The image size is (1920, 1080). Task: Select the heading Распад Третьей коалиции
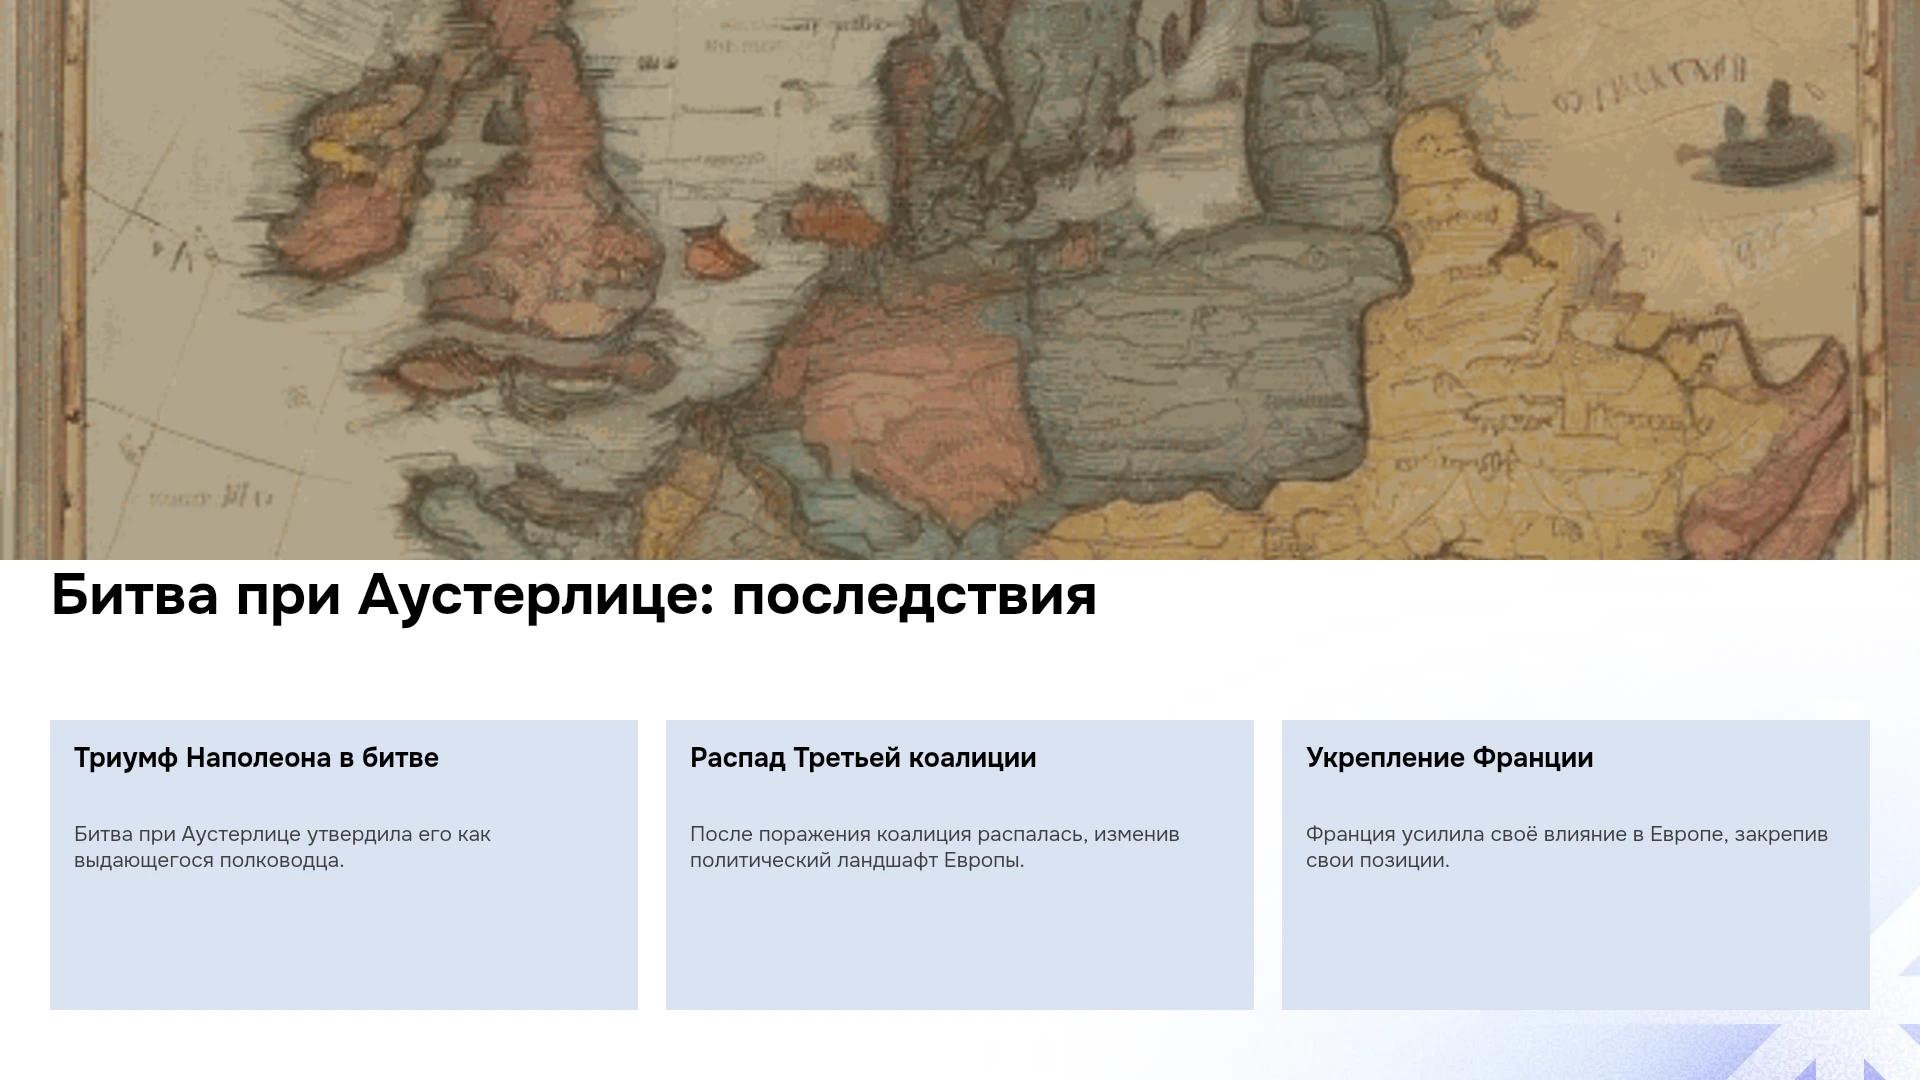coord(863,758)
